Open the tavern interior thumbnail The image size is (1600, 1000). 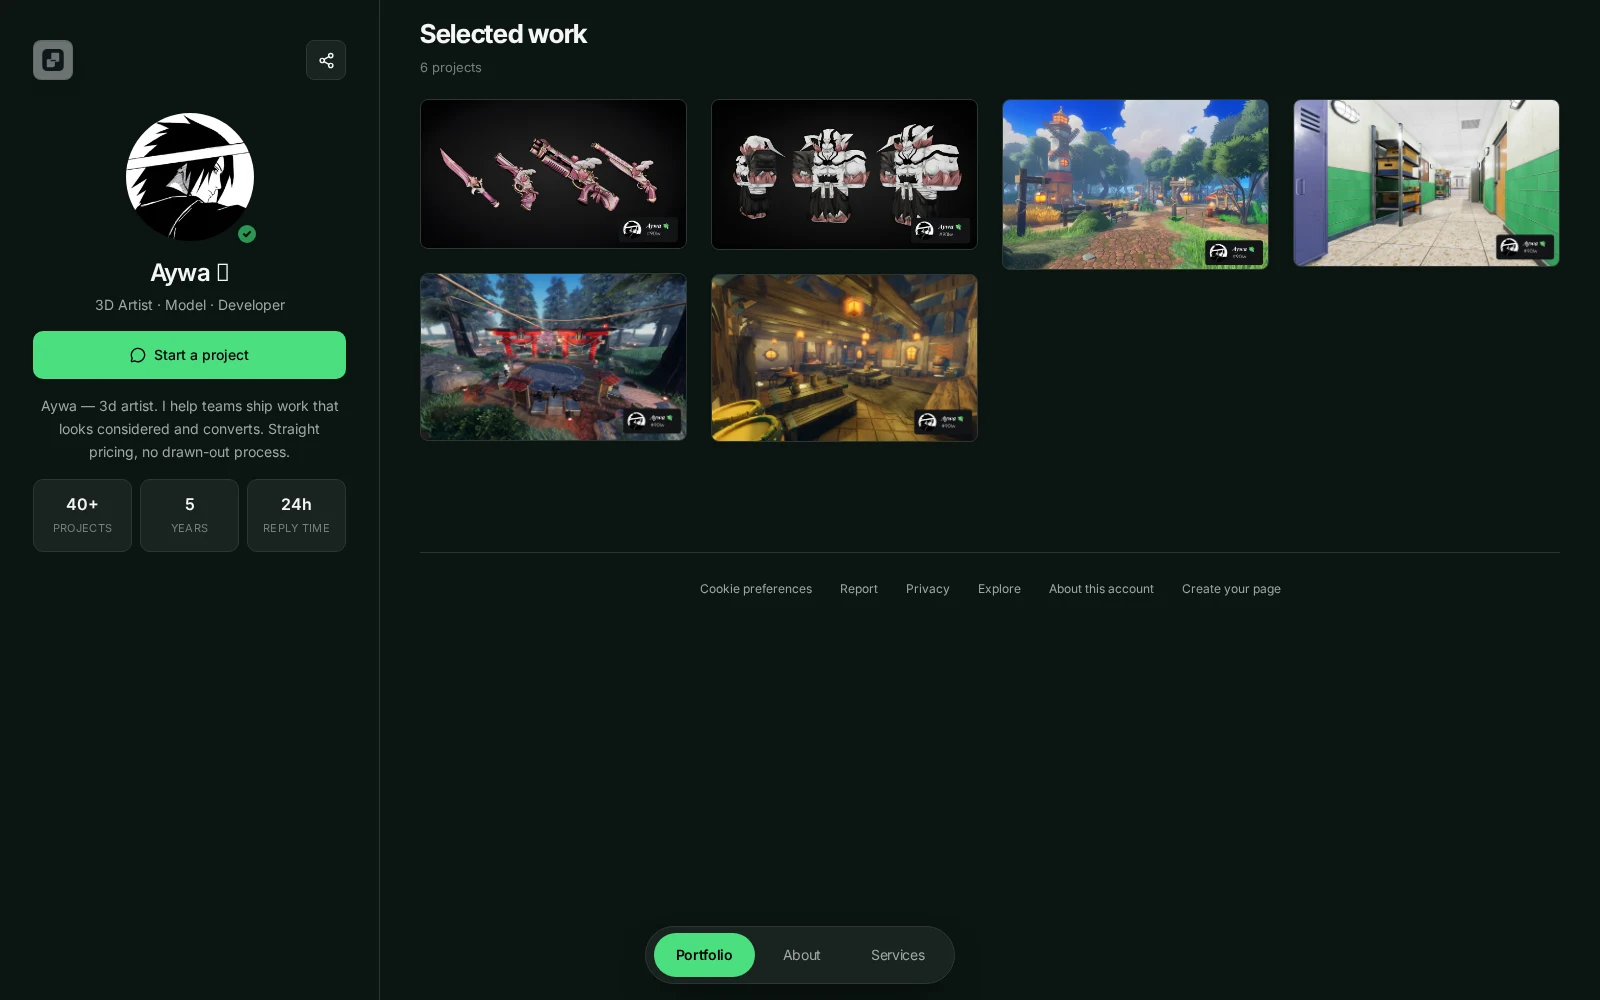tap(844, 357)
